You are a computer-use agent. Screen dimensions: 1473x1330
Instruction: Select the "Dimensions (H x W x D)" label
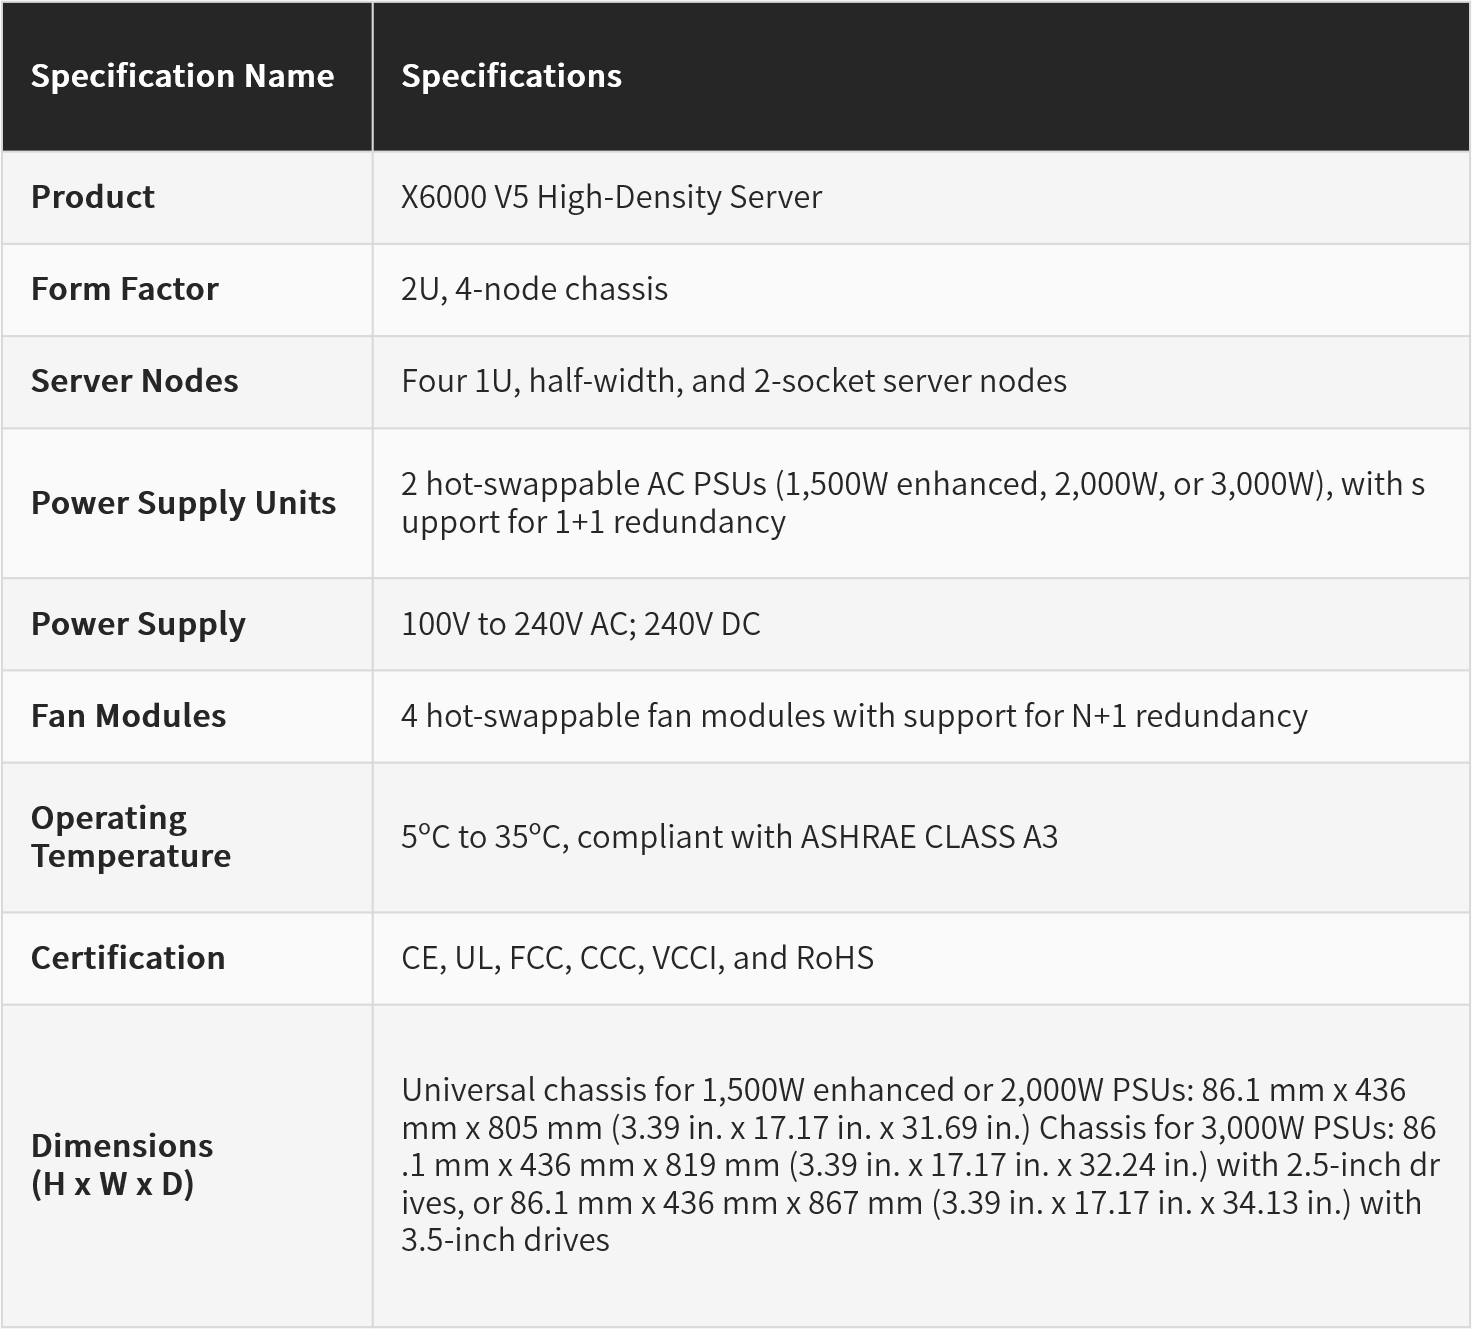(122, 1165)
